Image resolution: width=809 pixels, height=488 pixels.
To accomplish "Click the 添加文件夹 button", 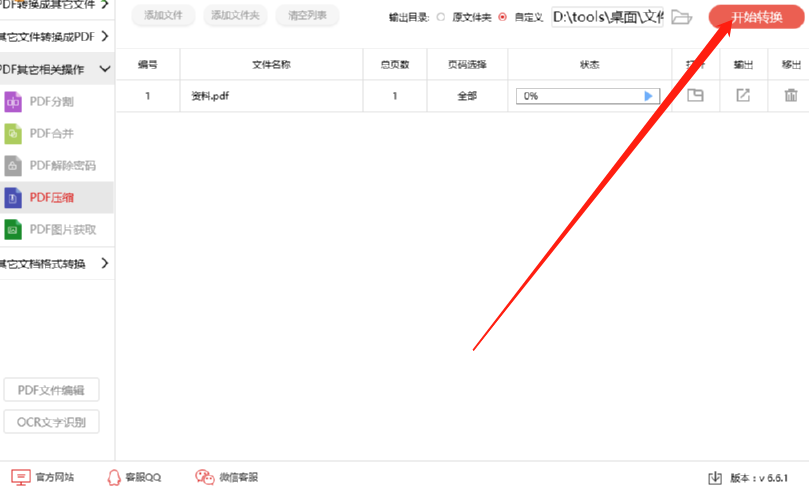I will tap(235, 15).
